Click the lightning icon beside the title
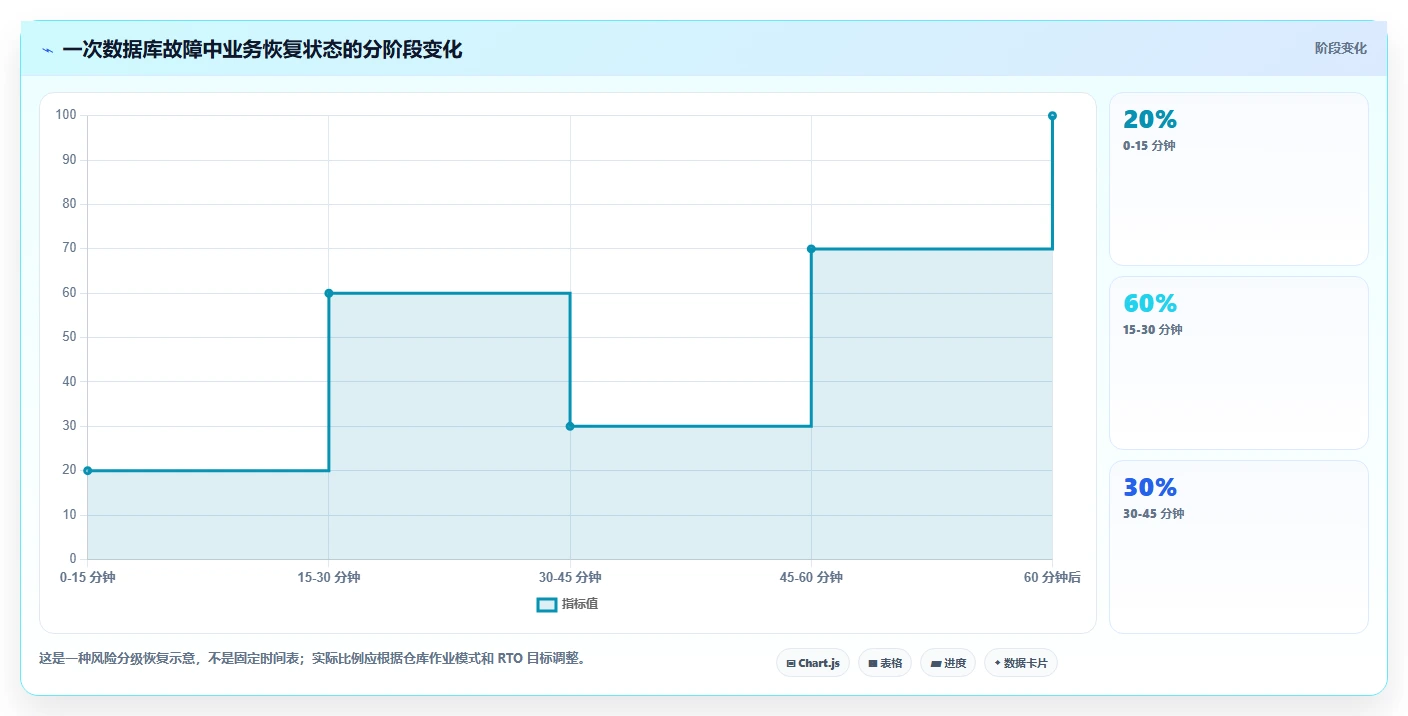The height and width of the screenshot is (716, 1408). click(x=47, y=50)
